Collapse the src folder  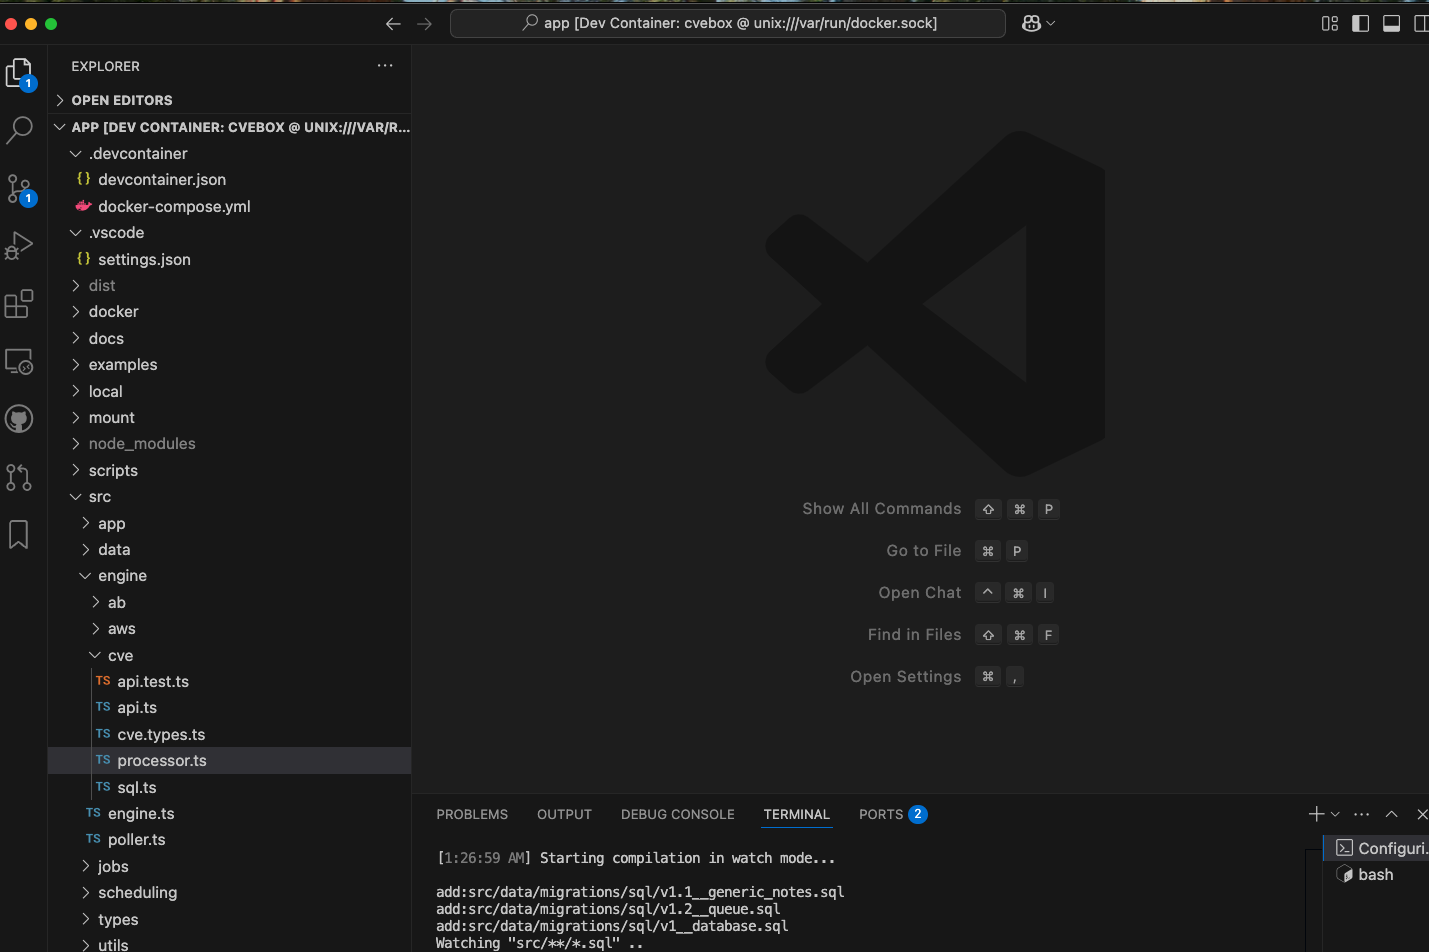[x=230, y=496]
